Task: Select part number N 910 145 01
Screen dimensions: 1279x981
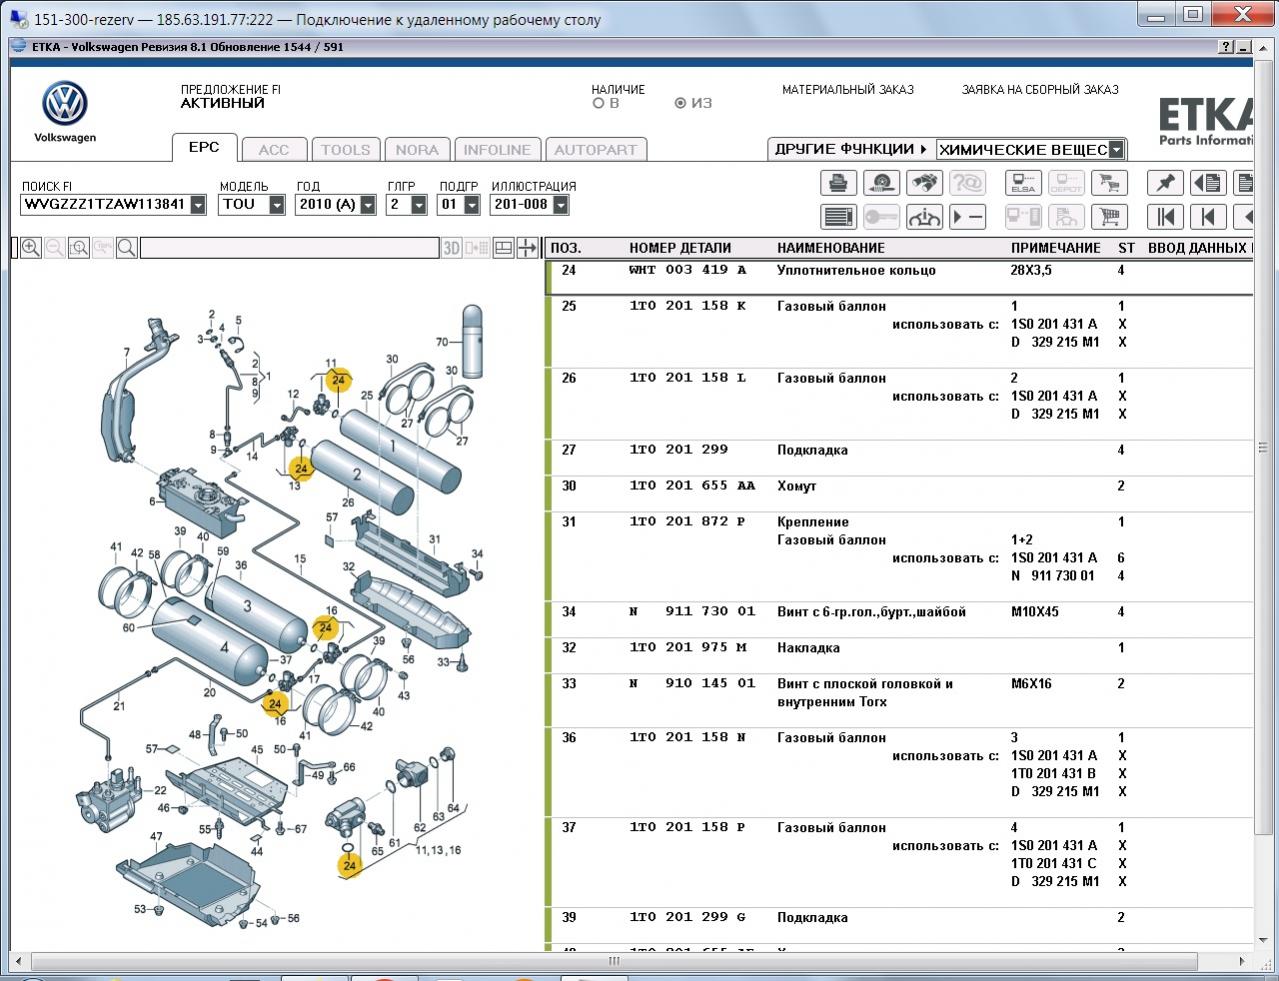Action: point(692,684)
